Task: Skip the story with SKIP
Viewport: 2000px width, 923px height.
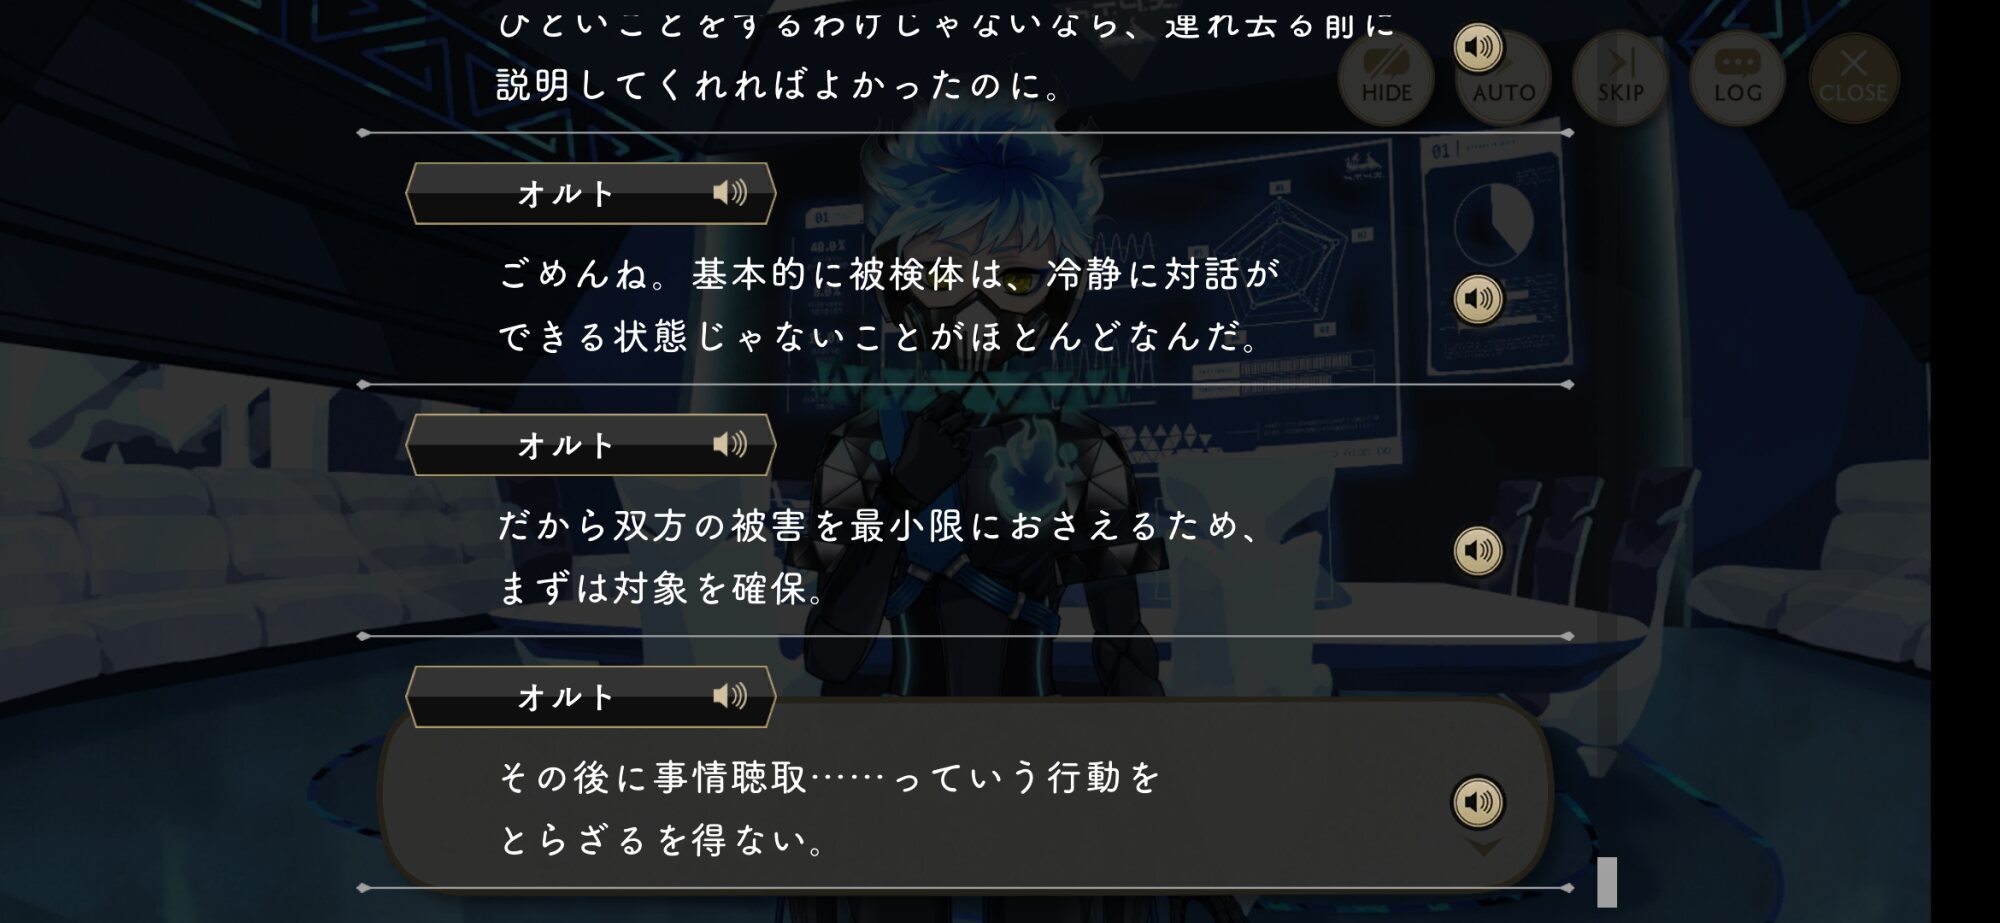Action: 1620,78
